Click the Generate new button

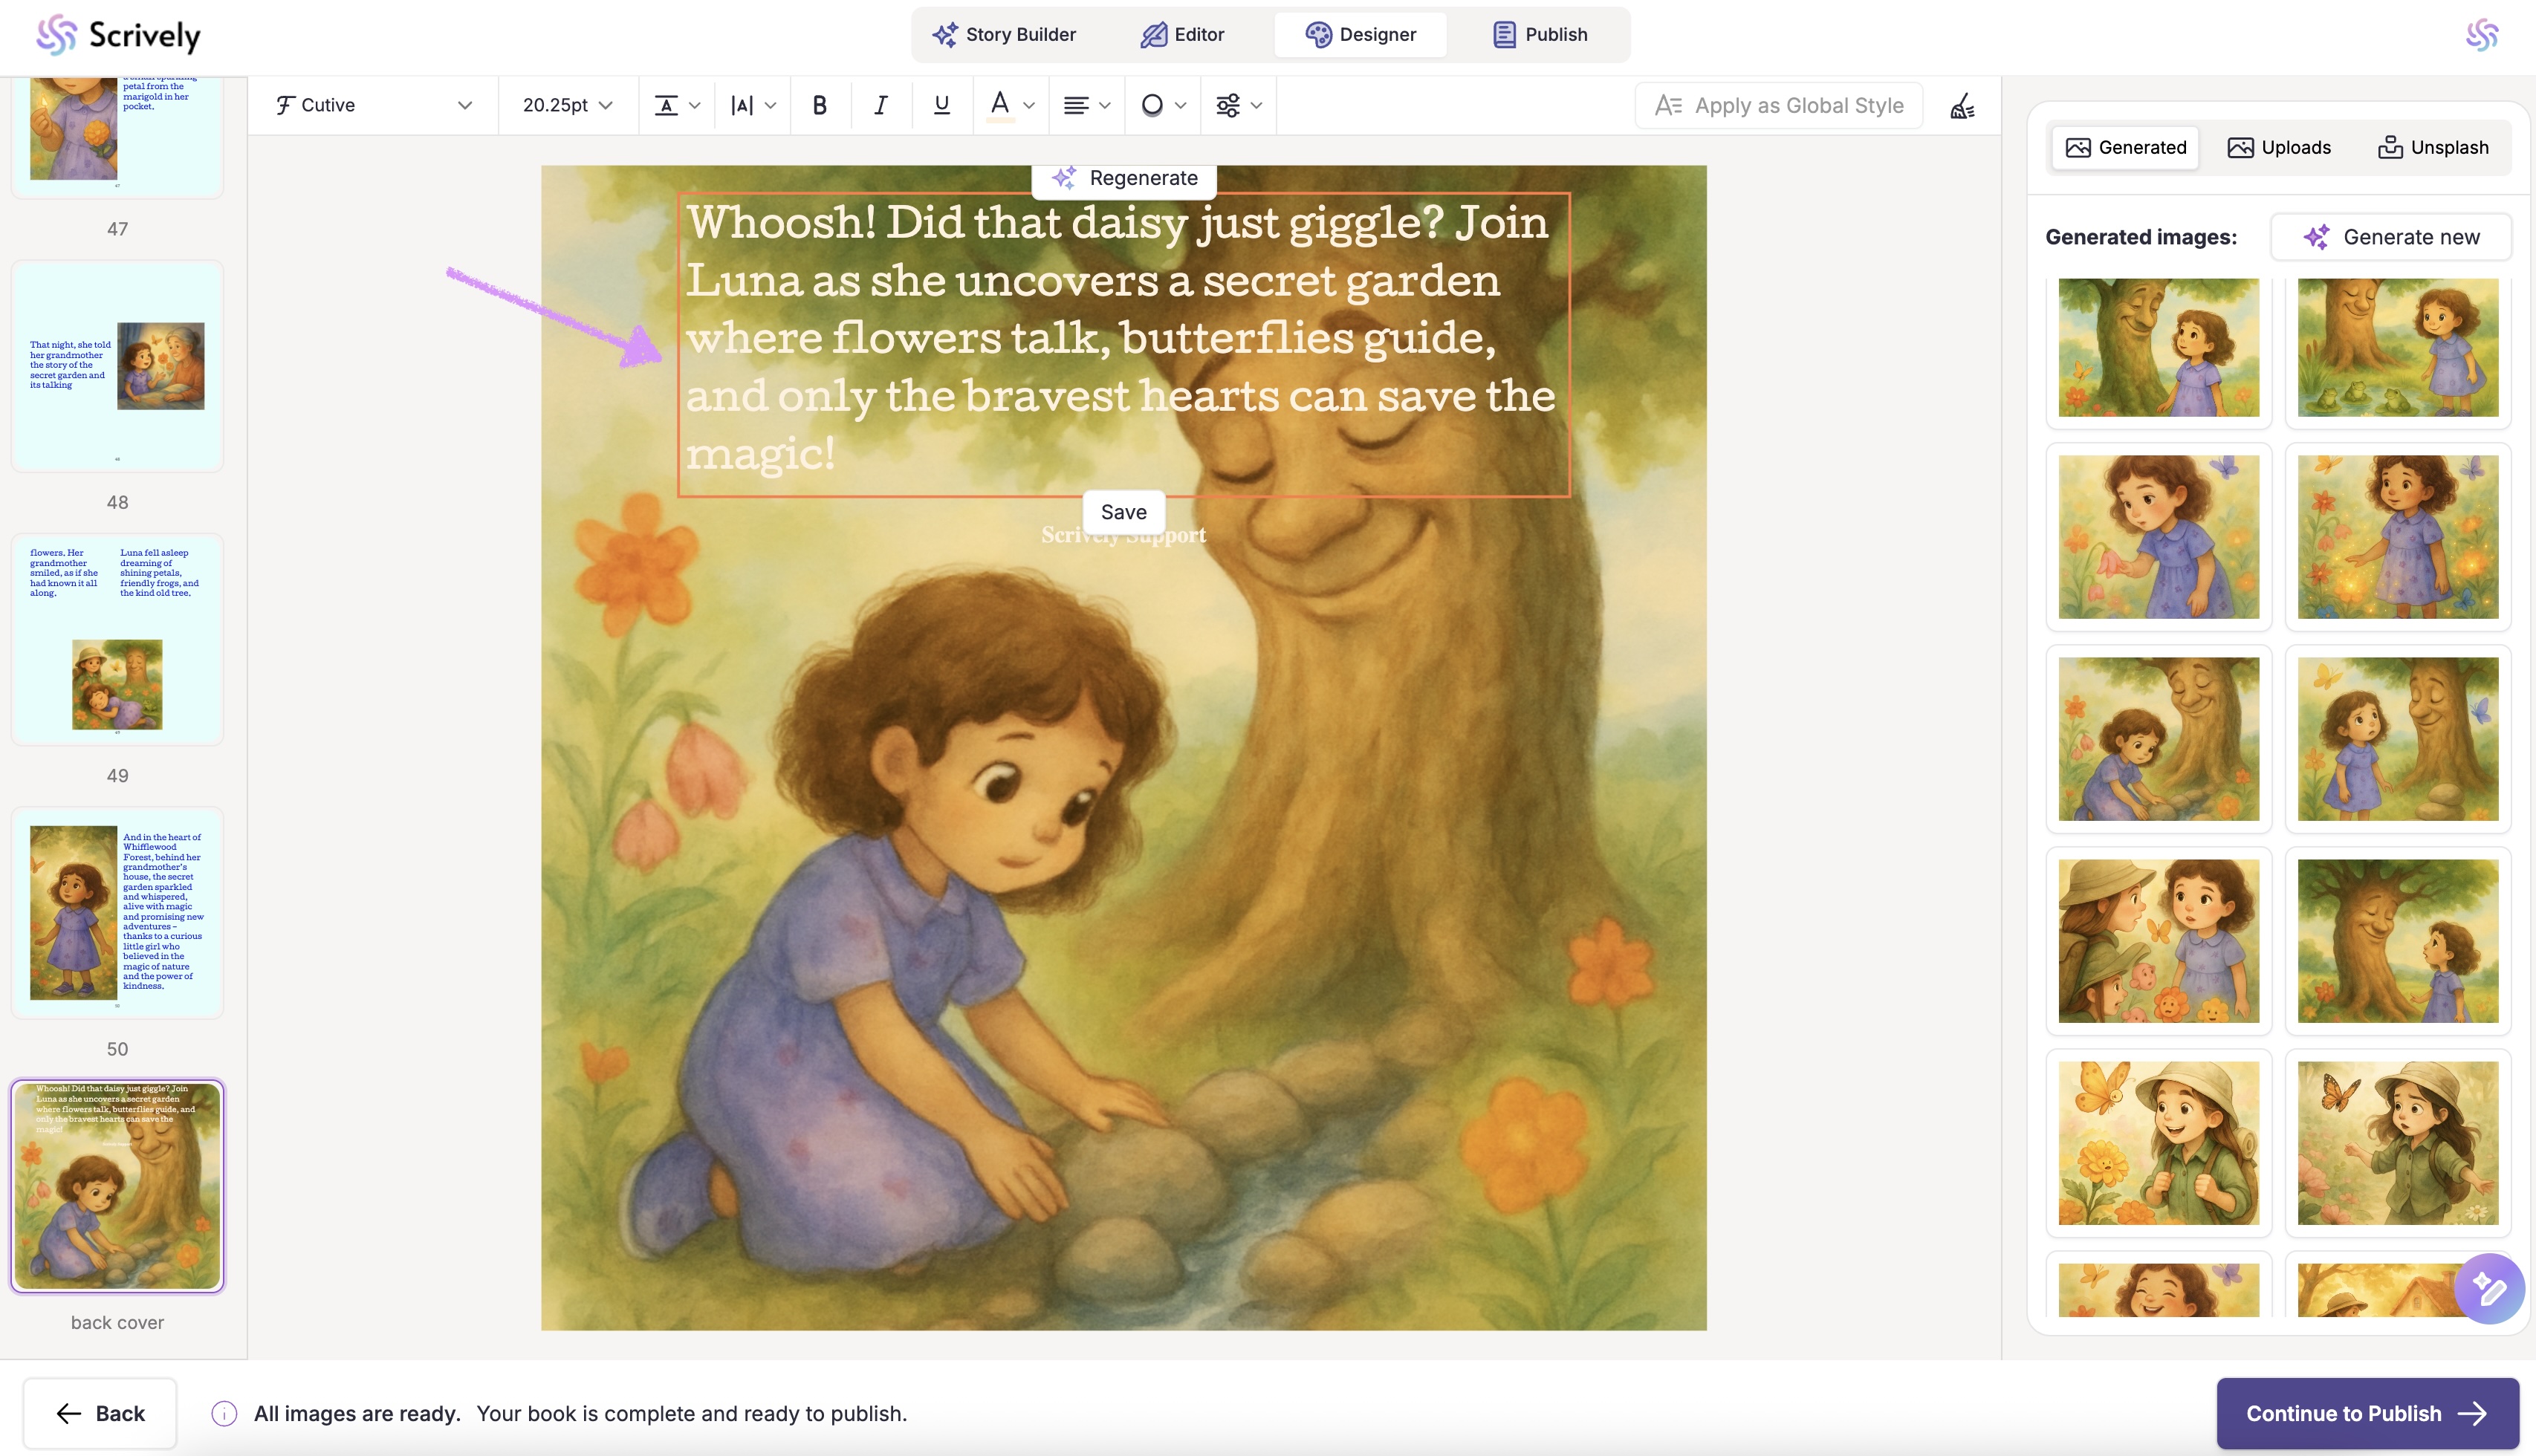2391,237
